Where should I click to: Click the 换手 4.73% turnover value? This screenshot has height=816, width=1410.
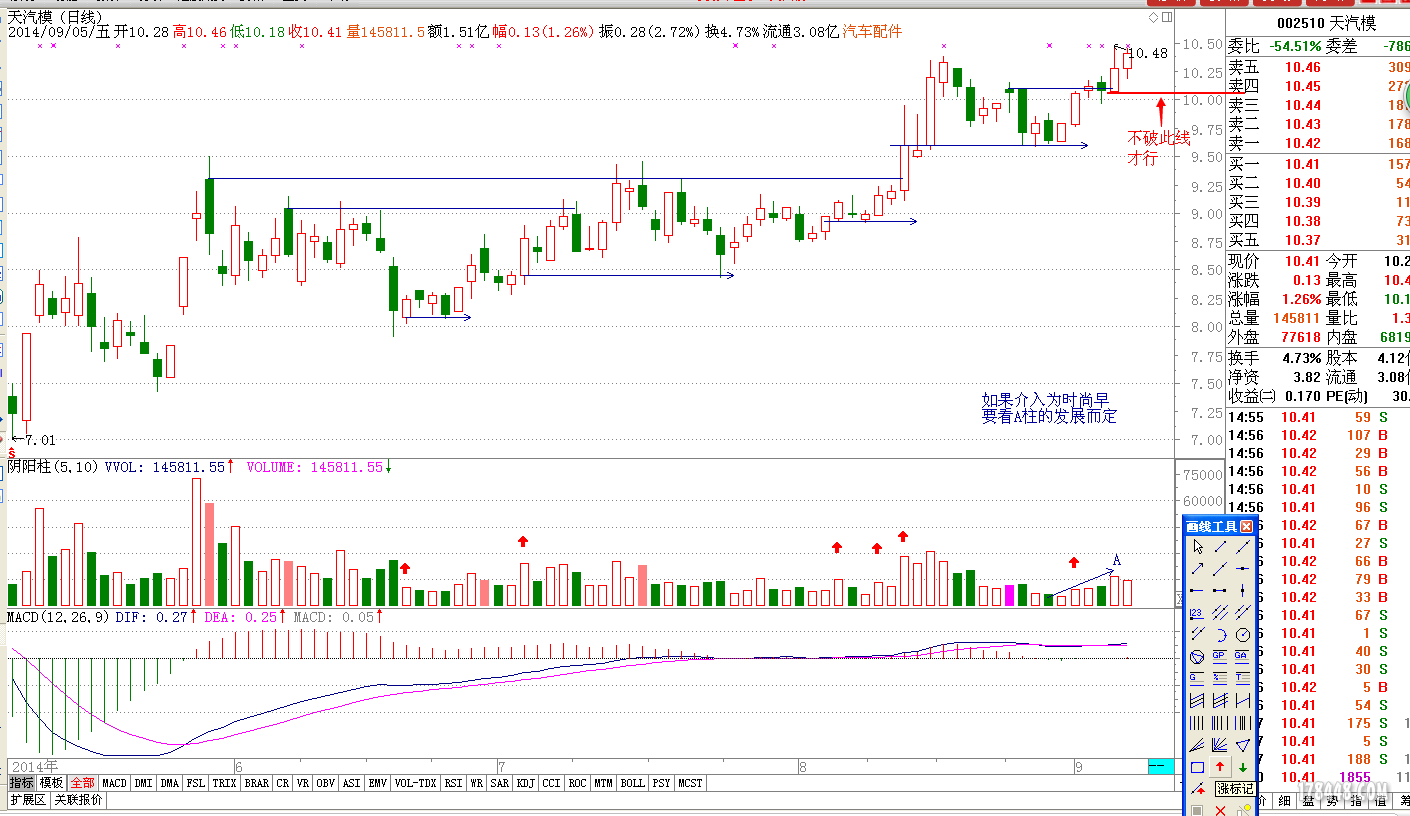[x=1301, y=358]
